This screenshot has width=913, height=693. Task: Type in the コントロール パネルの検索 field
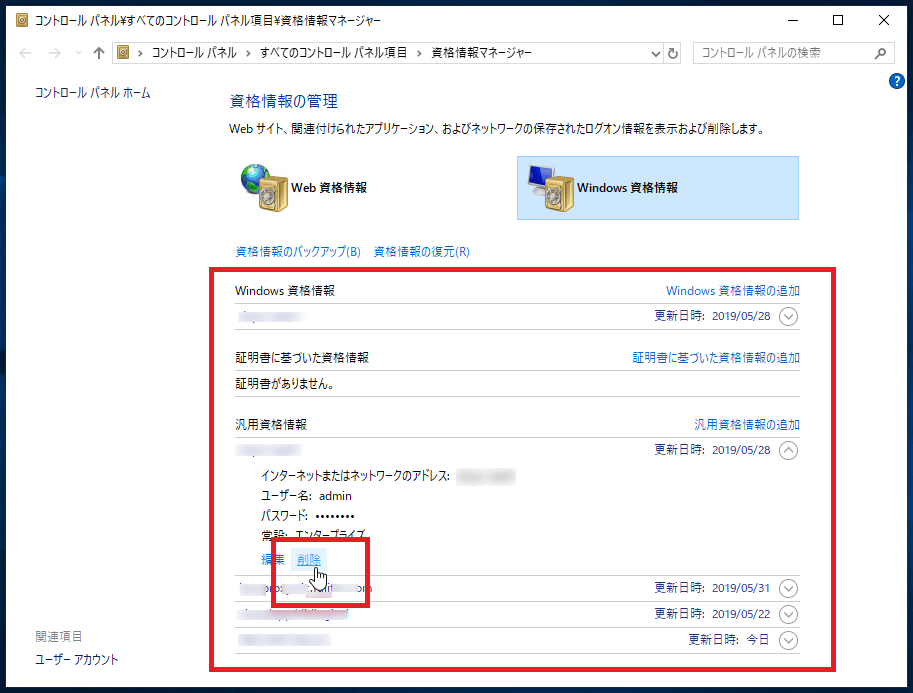click(x=780, y=53)
